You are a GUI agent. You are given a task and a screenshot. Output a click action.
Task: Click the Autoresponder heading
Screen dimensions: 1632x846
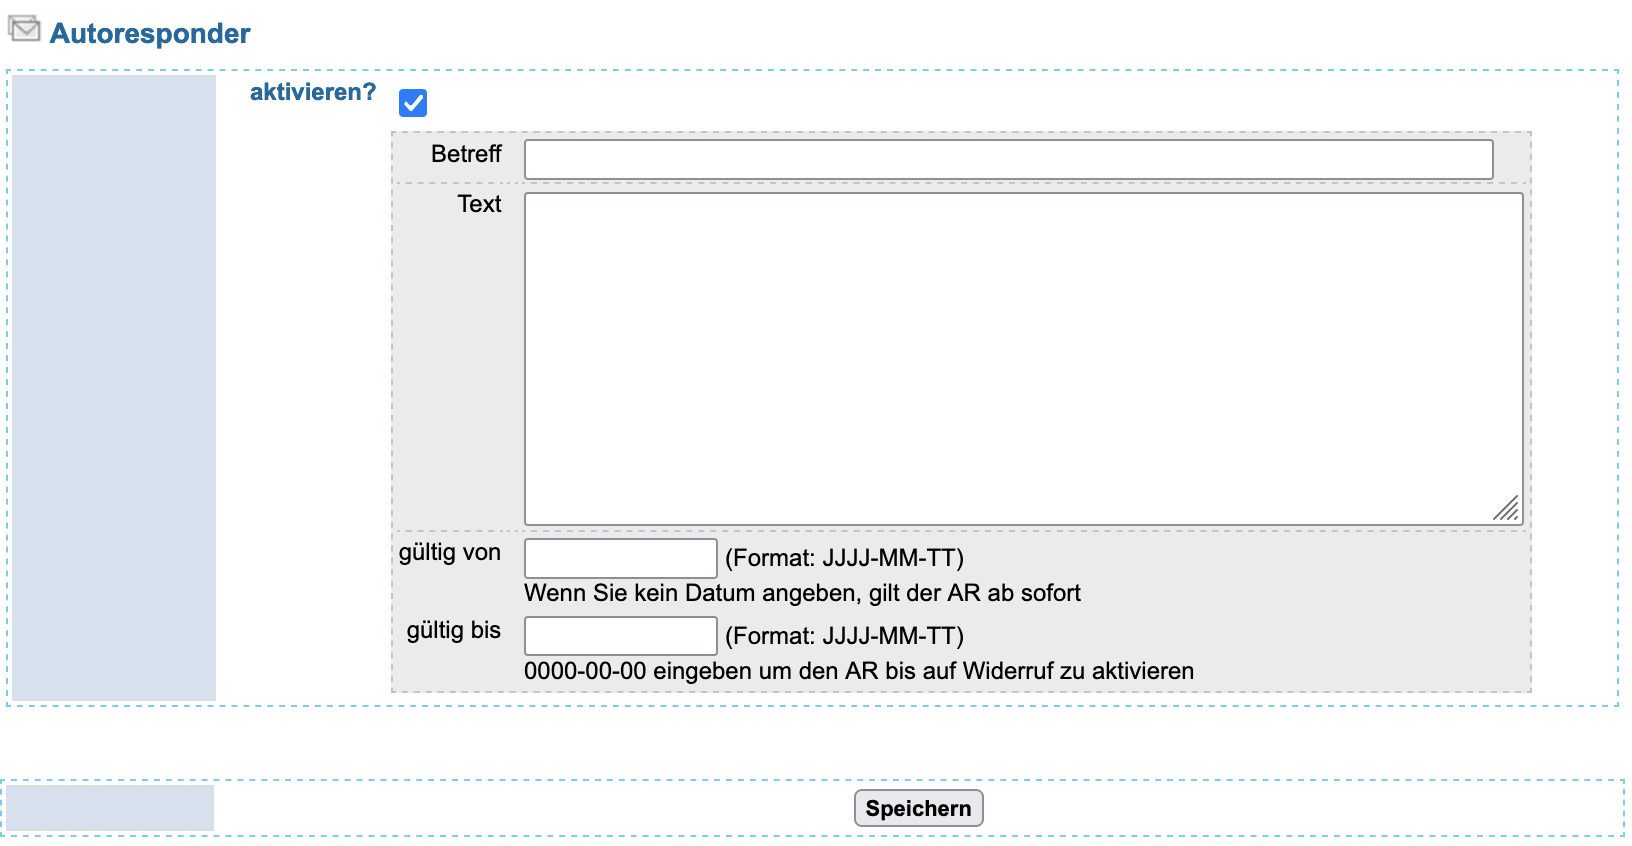point(150,33)
